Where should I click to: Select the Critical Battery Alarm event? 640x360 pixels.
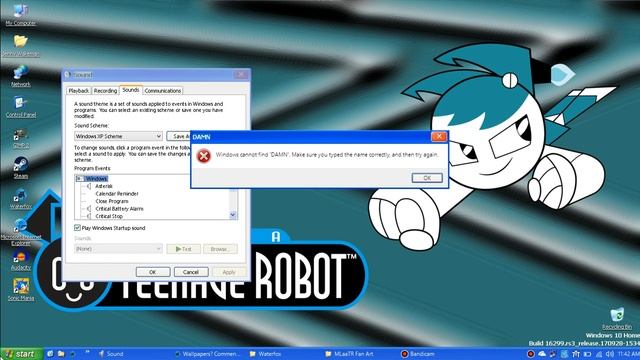pyautogui.click(x=119, y=209)
